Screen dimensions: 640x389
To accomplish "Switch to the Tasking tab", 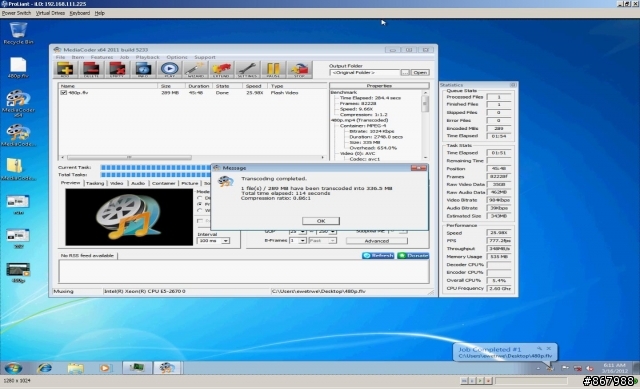I will (x=95, y=183).
